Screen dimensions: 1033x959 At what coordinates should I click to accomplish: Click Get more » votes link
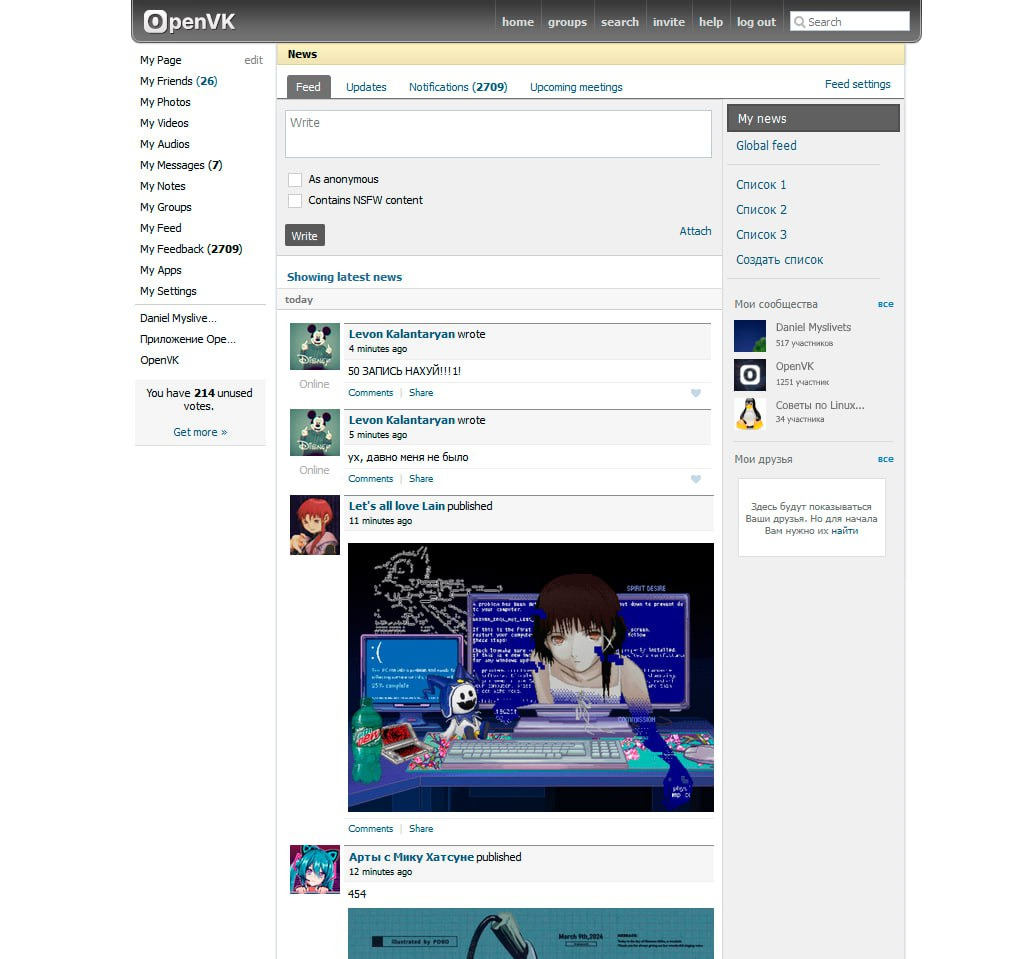200,433
